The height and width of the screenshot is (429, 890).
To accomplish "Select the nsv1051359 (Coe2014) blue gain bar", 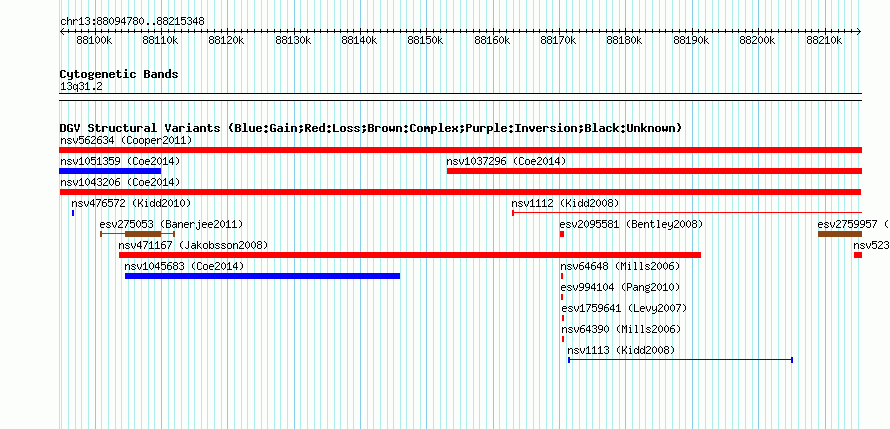I will point(110,171).
